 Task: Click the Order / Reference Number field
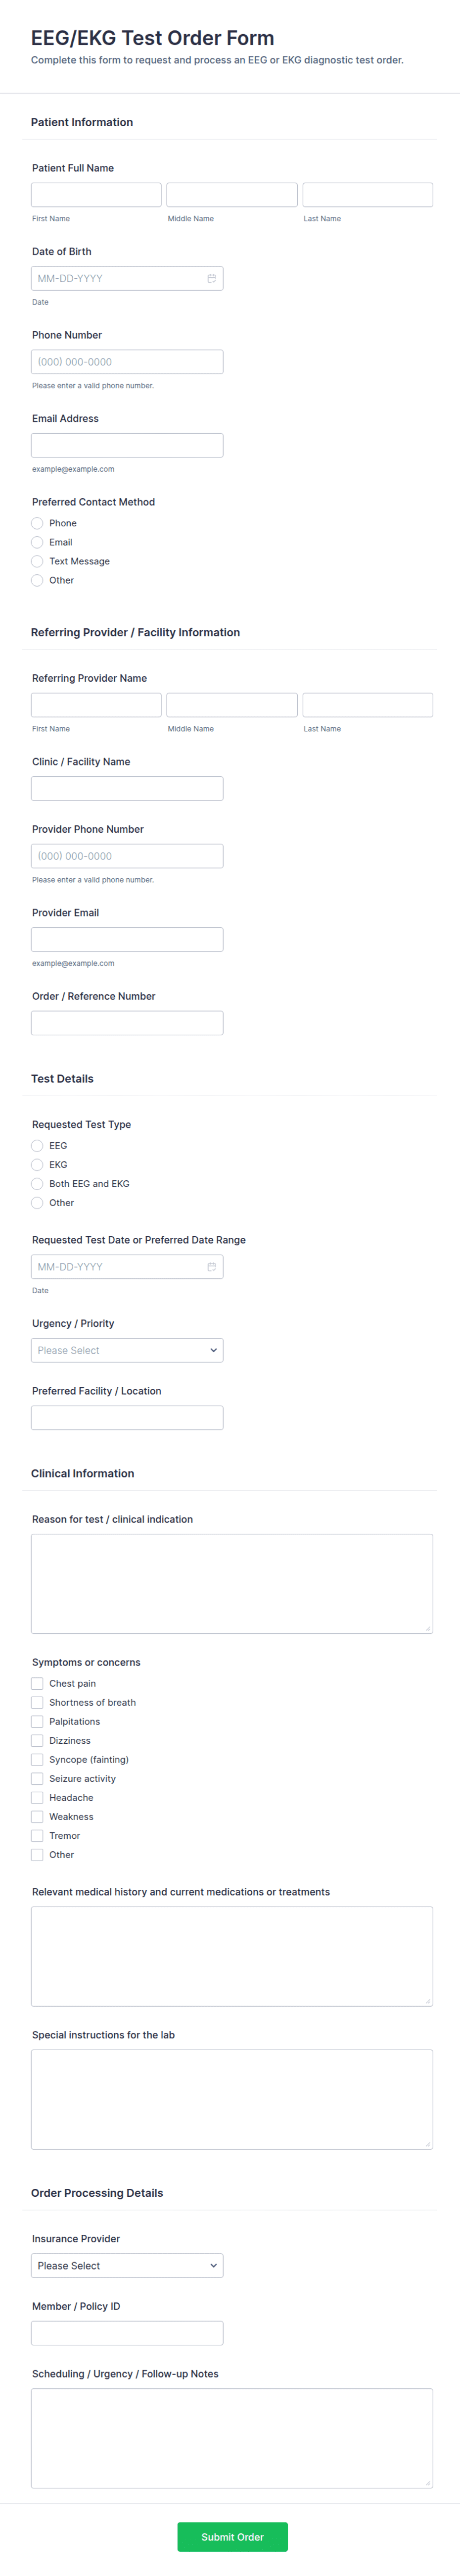(127, 1023)
